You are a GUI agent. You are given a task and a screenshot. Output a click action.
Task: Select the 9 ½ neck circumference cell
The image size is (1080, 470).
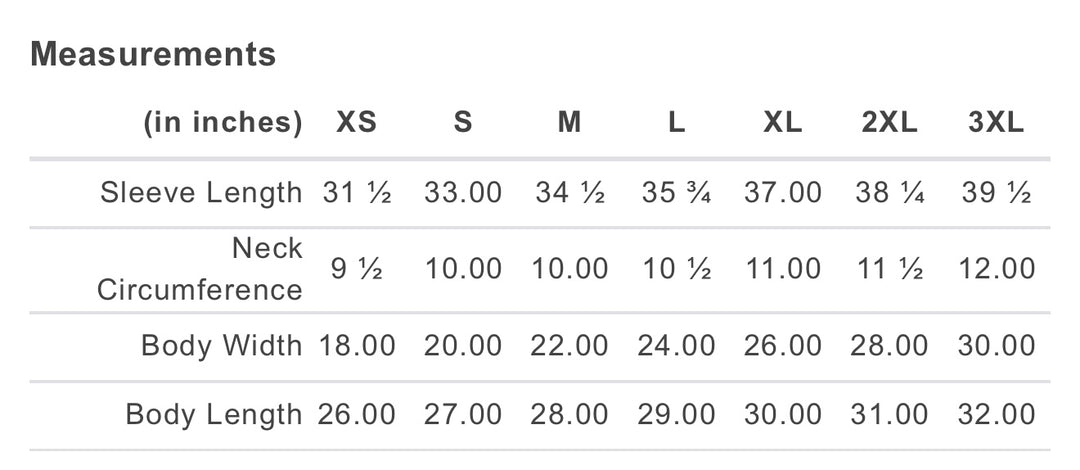[x=357, y=269]
